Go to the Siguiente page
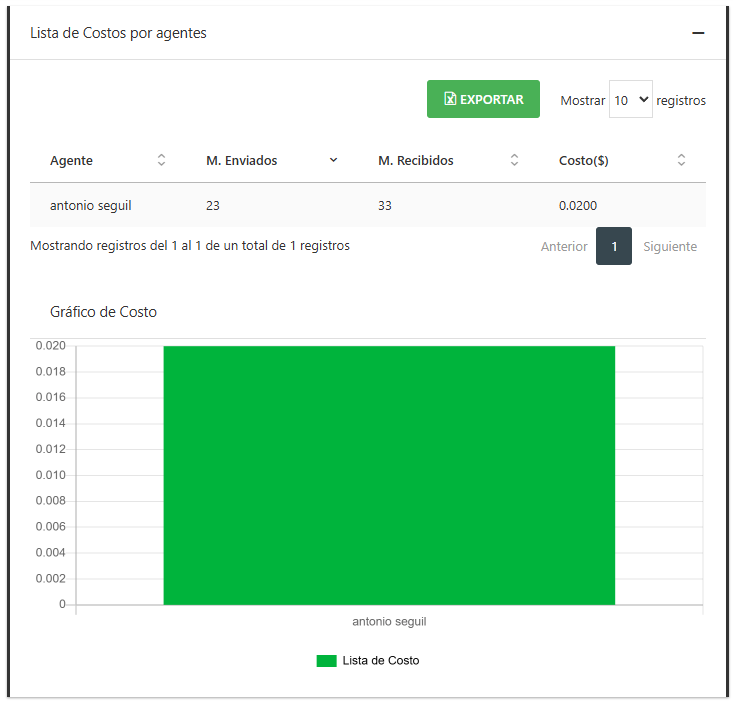 [x=669, y=246]
